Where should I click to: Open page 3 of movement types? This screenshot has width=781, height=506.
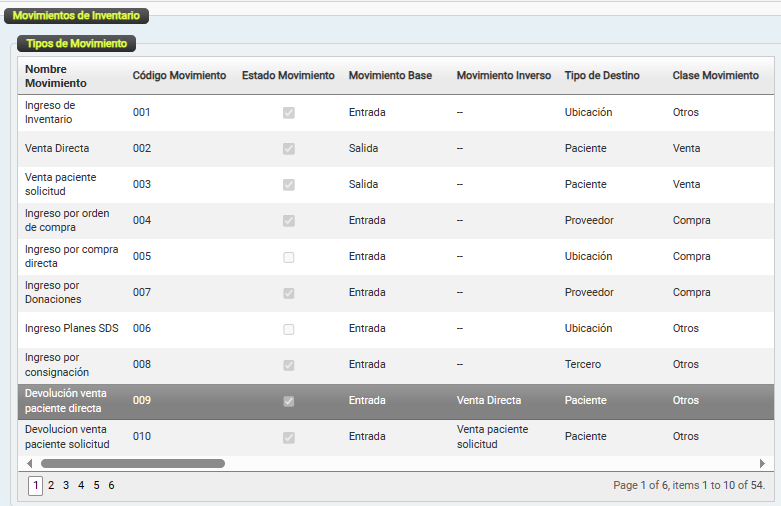[x=66, y=485]
